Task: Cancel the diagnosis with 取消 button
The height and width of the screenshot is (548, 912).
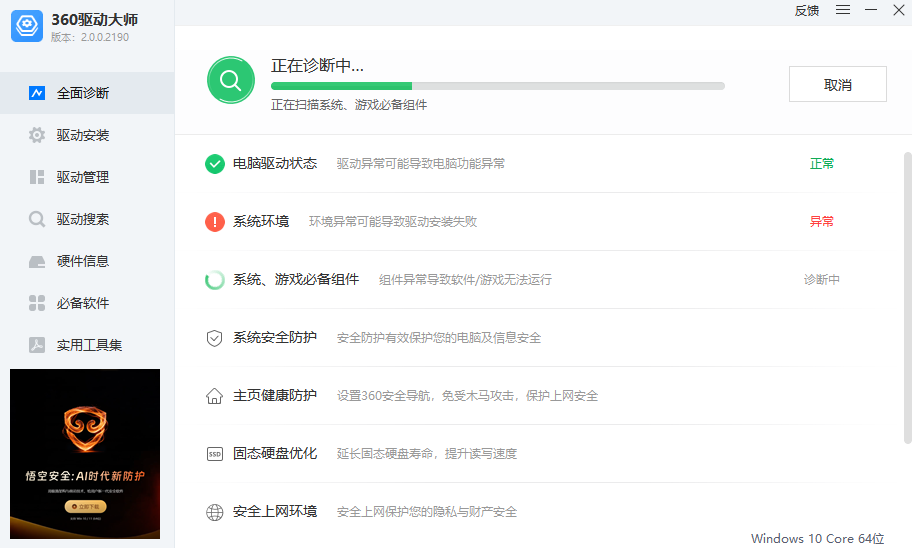Action: coord(838,84)
